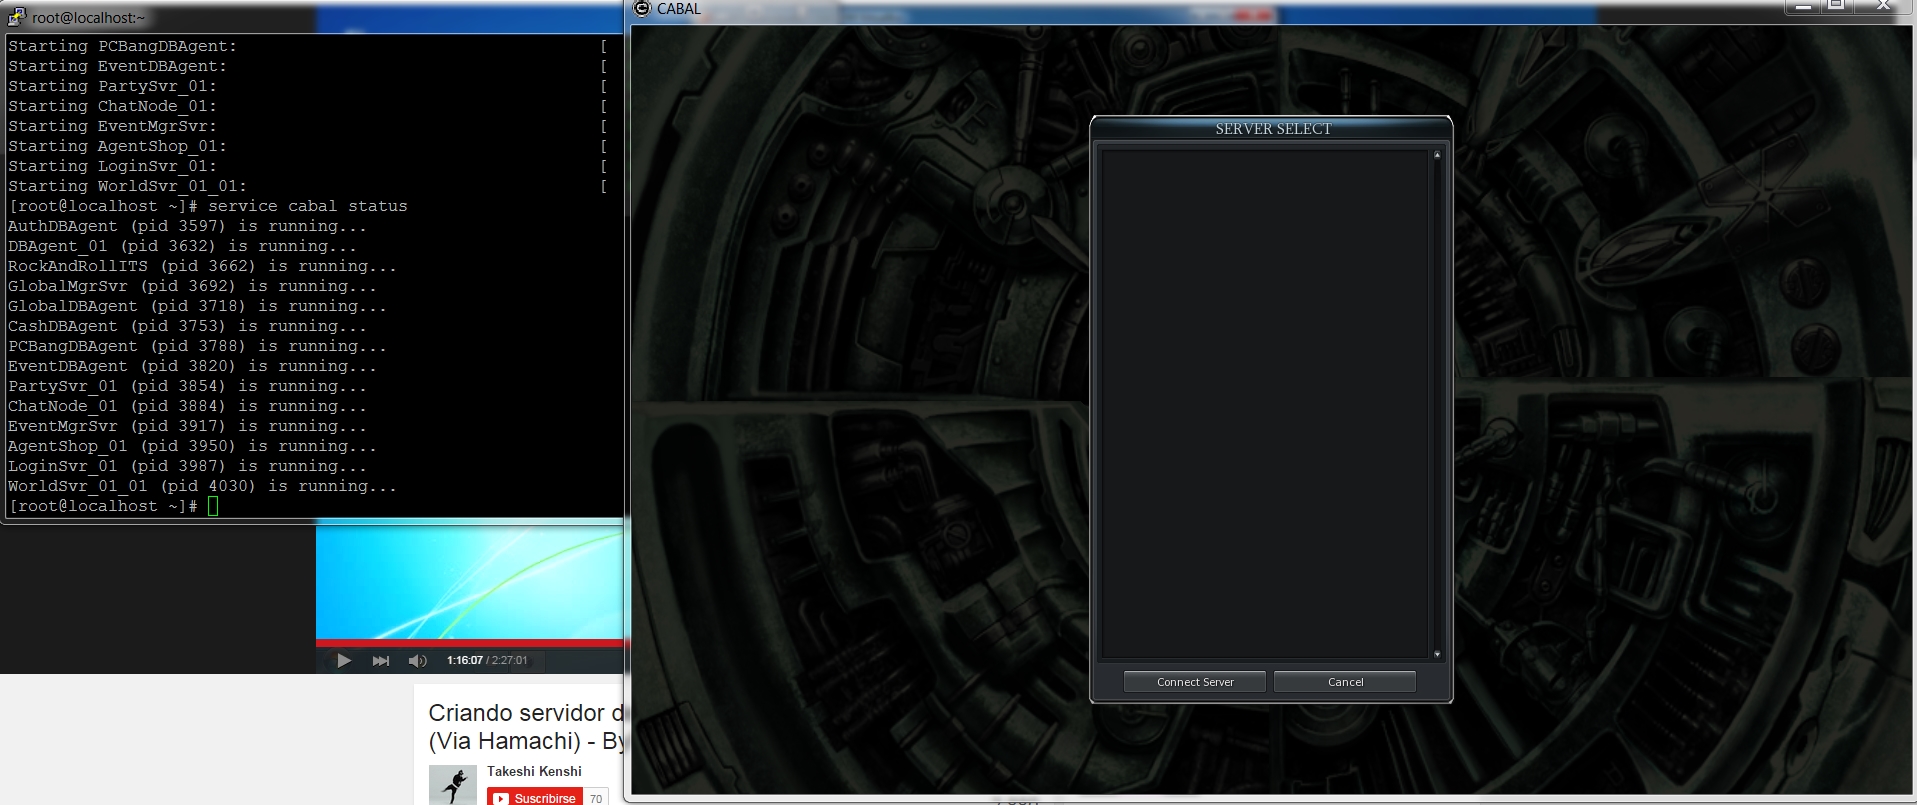This screenshot has height=805, width=1917.
Task: Minimize the CABAL window
Action: pyautogui.click(x=1803, y=7)
